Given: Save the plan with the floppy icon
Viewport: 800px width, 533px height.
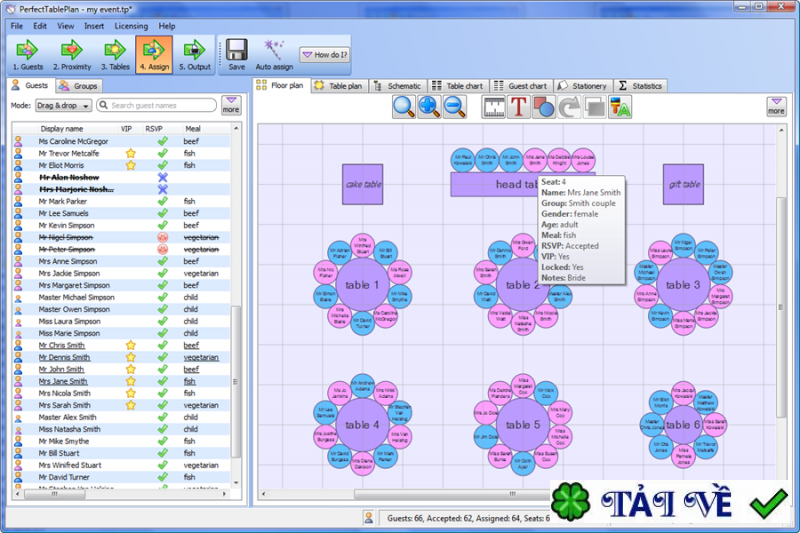Looking at the screenshot, I should click(x=237, y=55).
